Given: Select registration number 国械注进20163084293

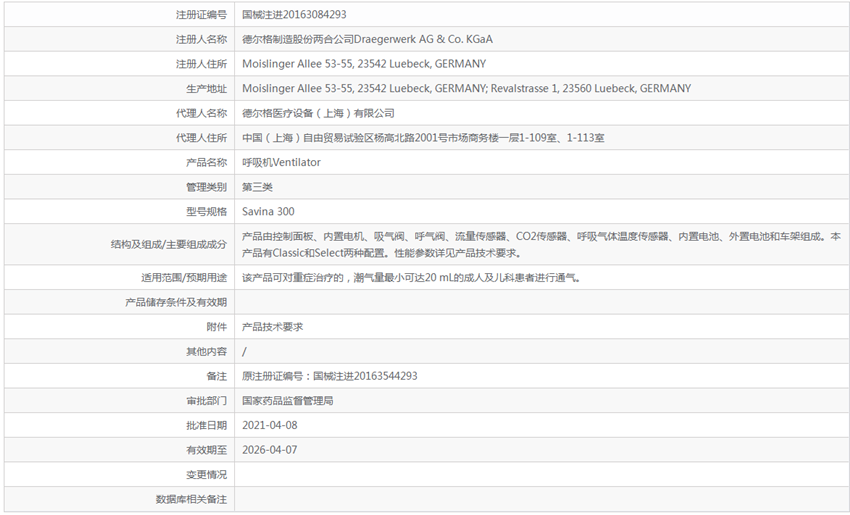Looking at the screenshot, I should click(294, 15).
